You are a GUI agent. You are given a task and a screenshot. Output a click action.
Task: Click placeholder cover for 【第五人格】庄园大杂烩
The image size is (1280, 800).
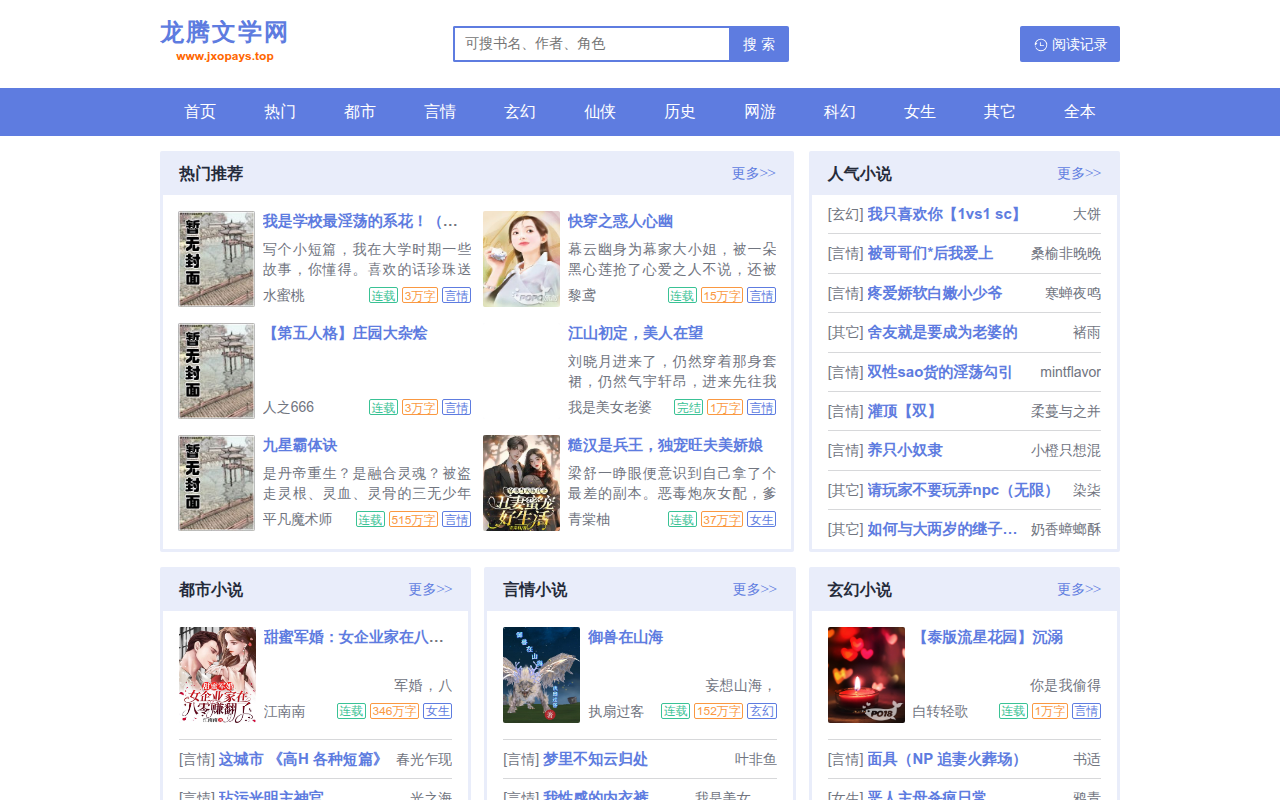217,371
